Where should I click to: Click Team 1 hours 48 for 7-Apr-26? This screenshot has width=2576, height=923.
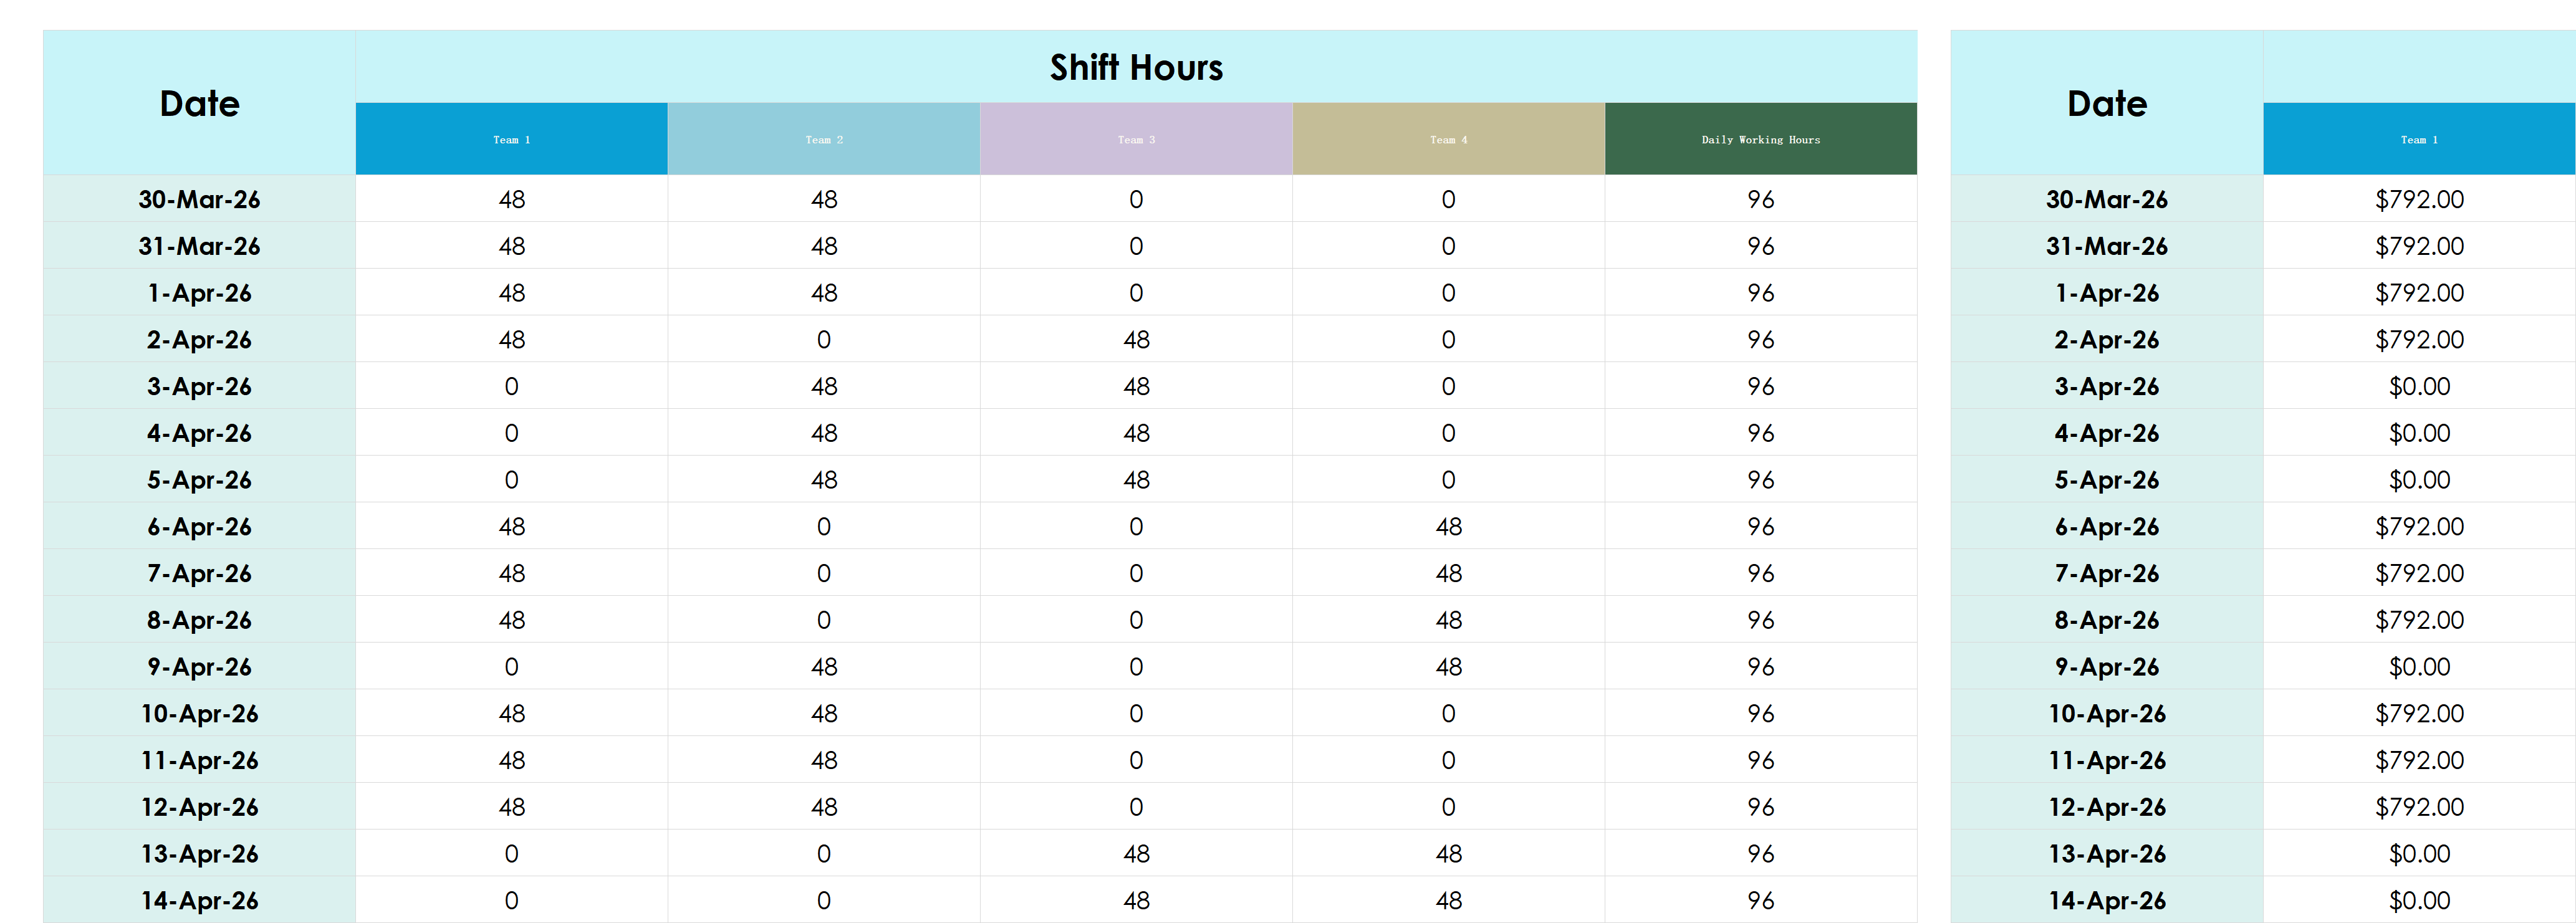pos(511,573)
